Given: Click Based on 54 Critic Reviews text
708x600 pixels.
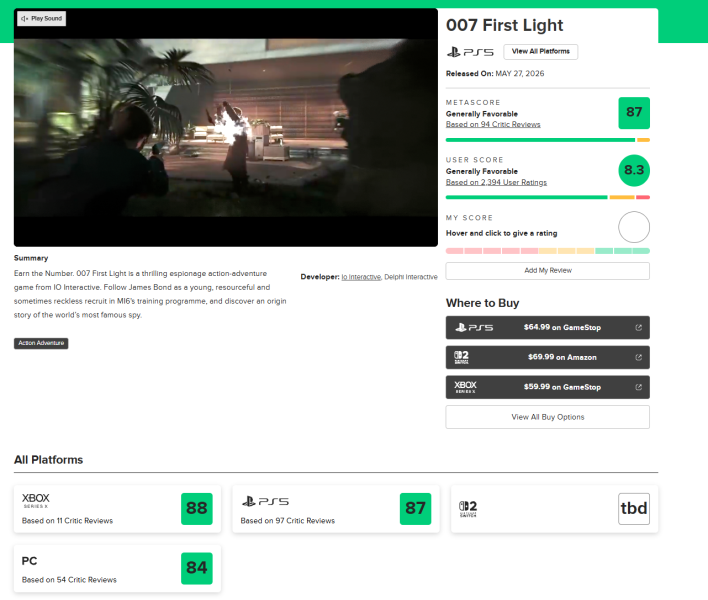Looking at the screenshot, I should 69,580.
